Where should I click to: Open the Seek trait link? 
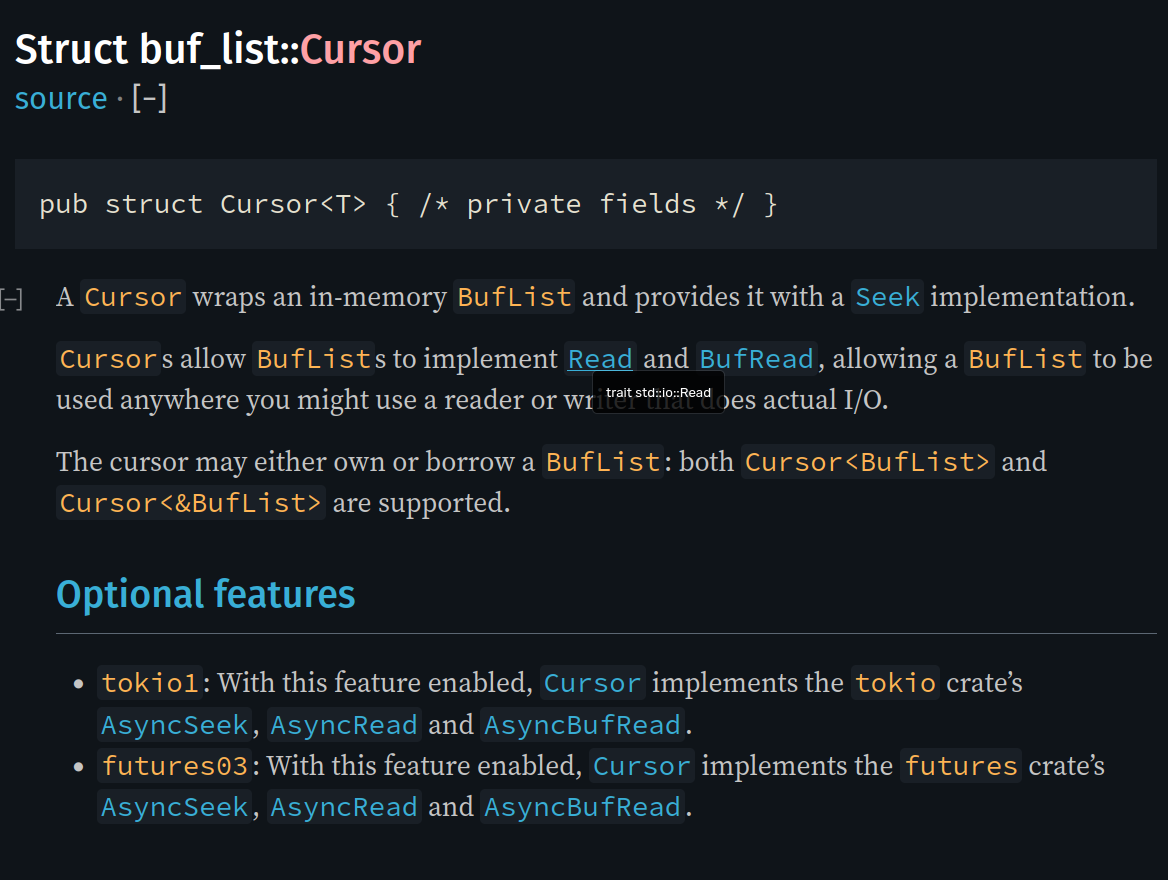coord(887,297)
